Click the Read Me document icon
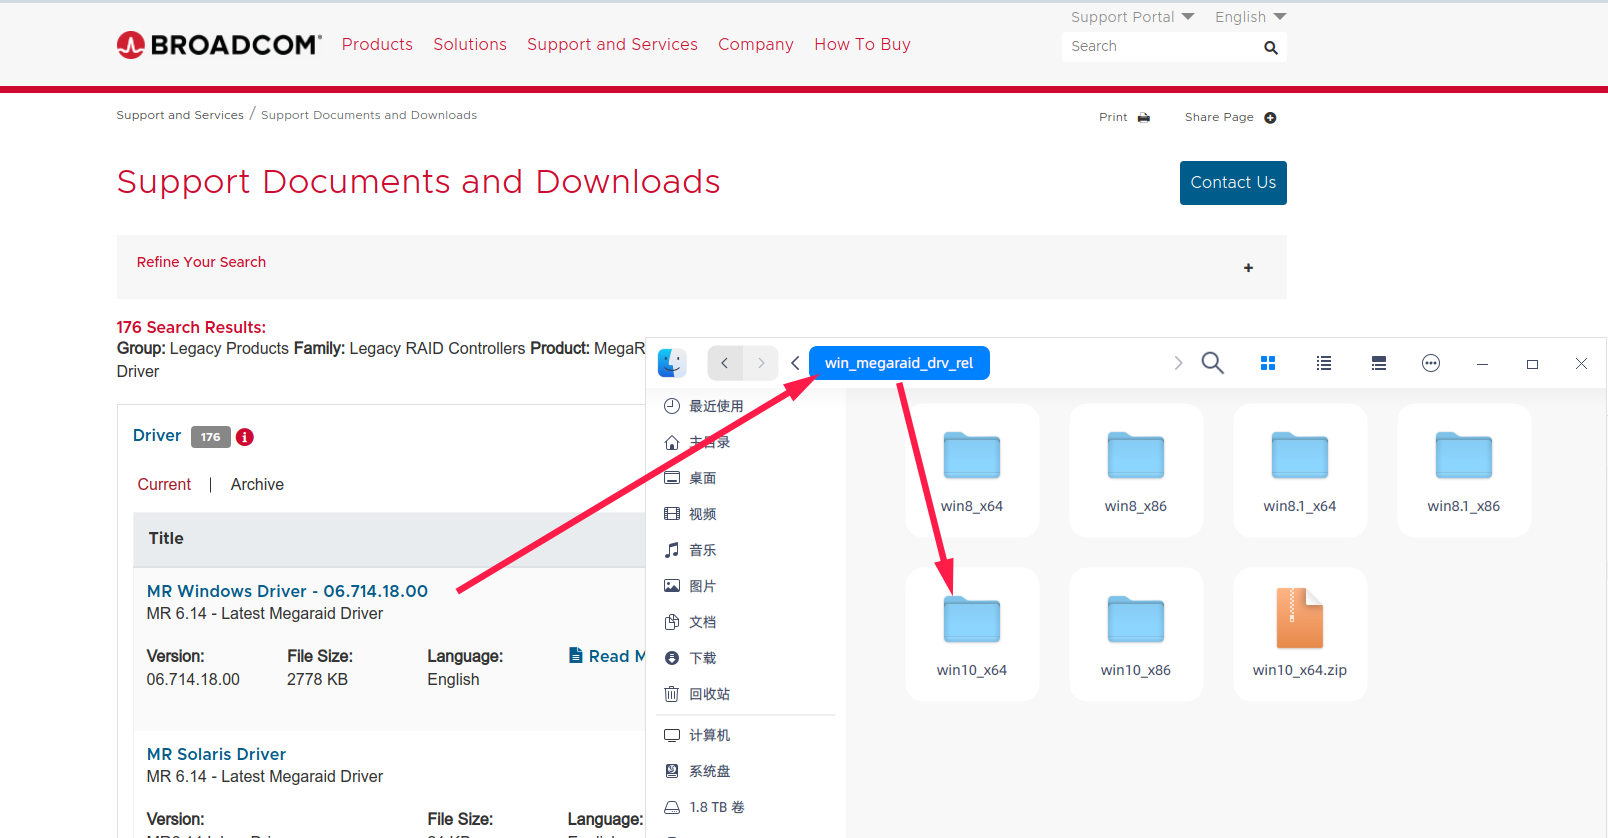Viewport: 1608px width, 838px height. (x=576, y=655)
